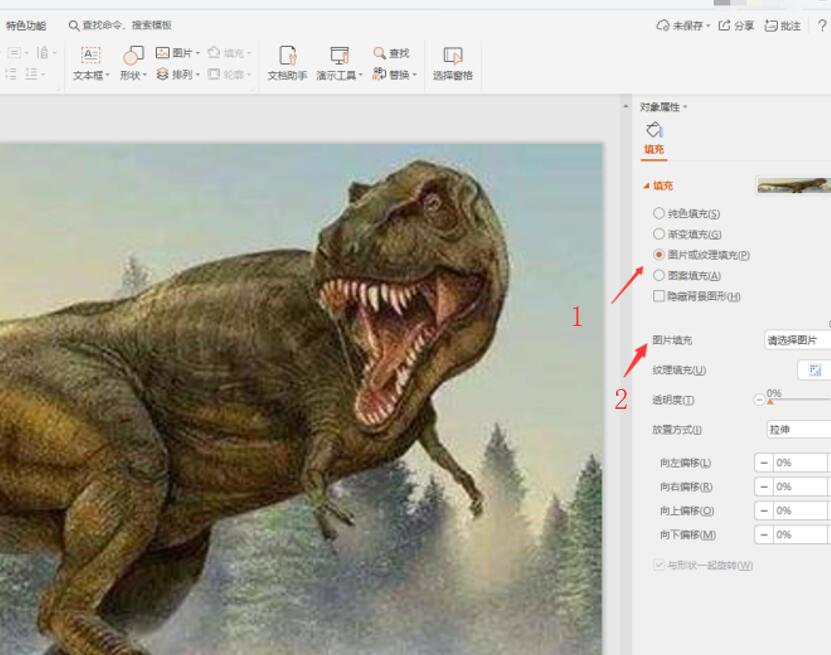831x655 pixels.
Task: Click the 透明度 decrease minus button
Action: (759, 400)
